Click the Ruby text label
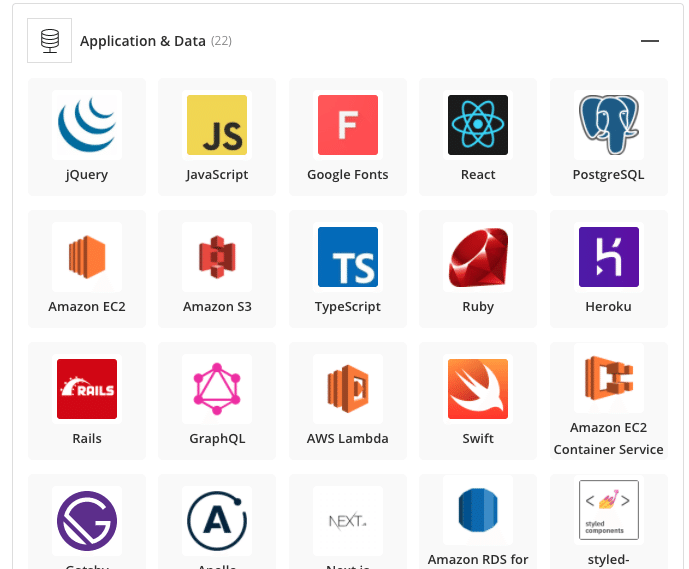Screen dimensions: 689x569 478,307
